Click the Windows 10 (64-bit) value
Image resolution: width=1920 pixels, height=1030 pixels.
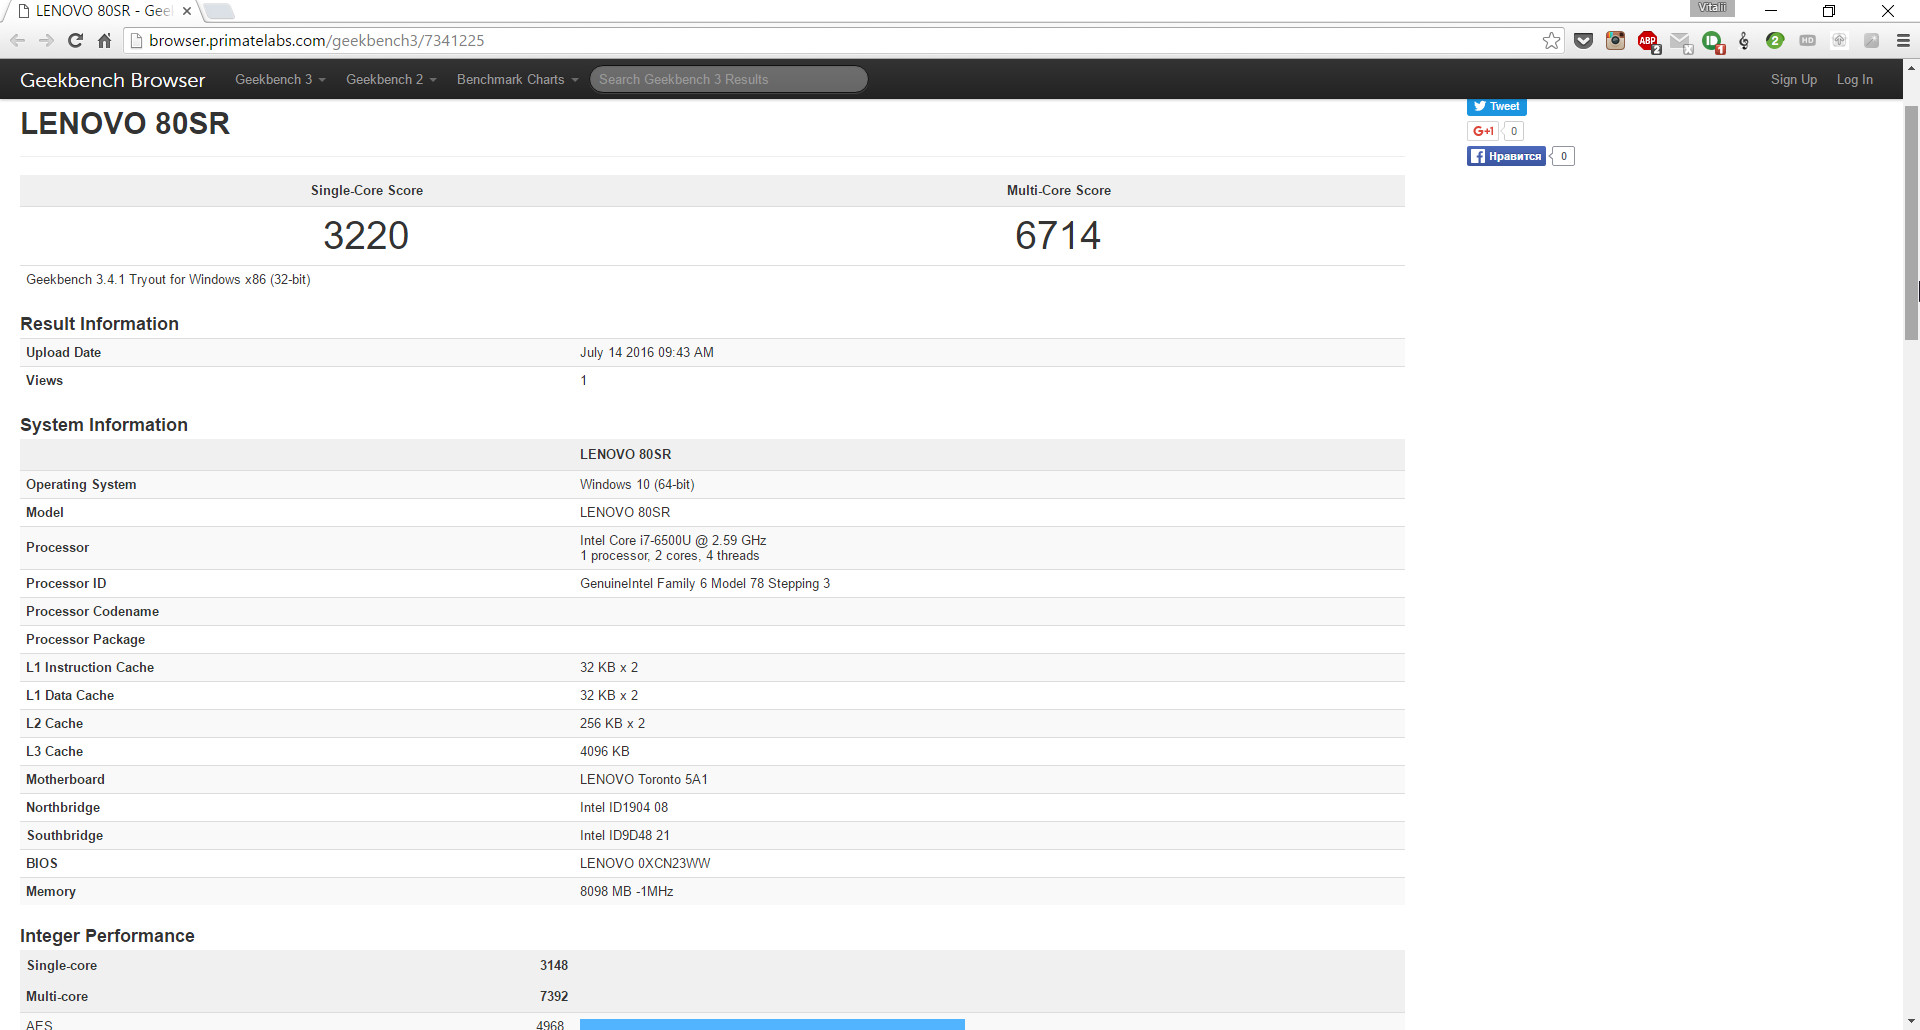(x=637, y=485)
